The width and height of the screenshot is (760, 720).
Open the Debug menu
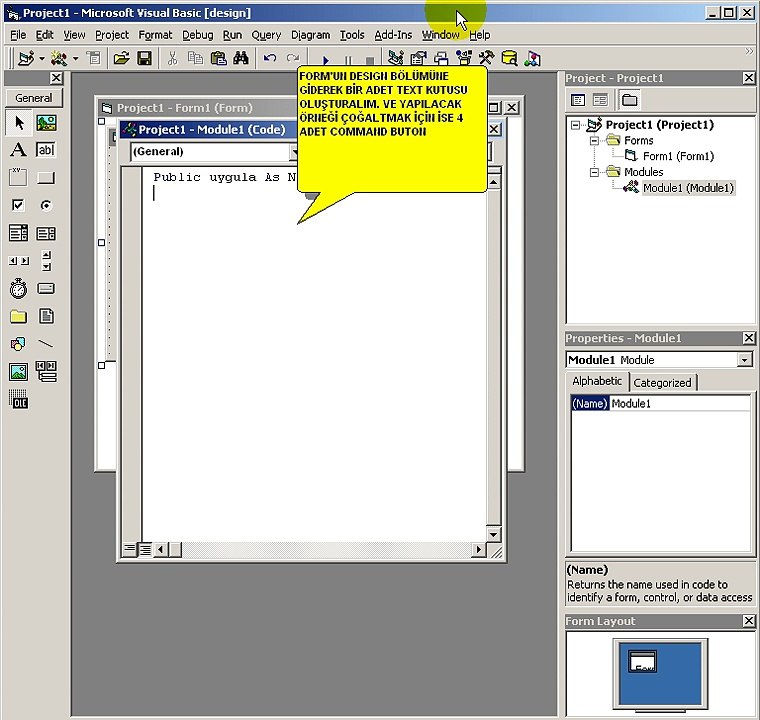pos(198,35)
